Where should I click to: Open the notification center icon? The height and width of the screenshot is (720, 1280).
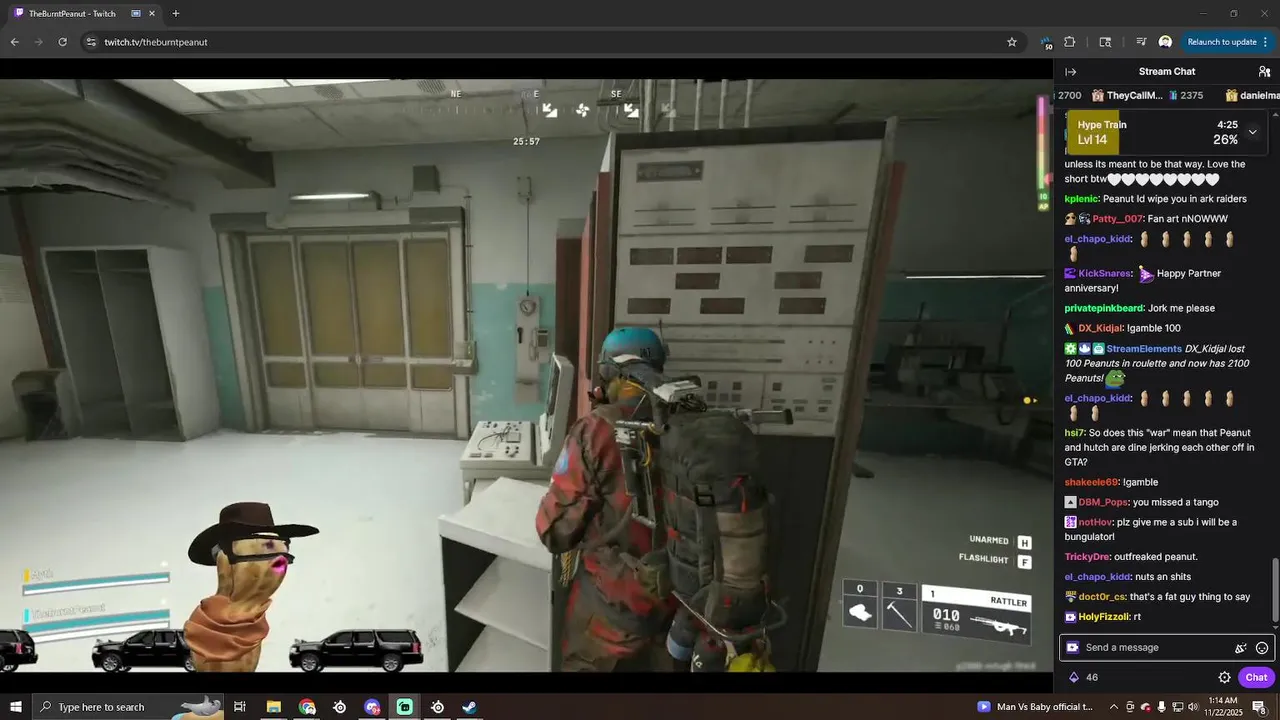[x=1260, y=707]
